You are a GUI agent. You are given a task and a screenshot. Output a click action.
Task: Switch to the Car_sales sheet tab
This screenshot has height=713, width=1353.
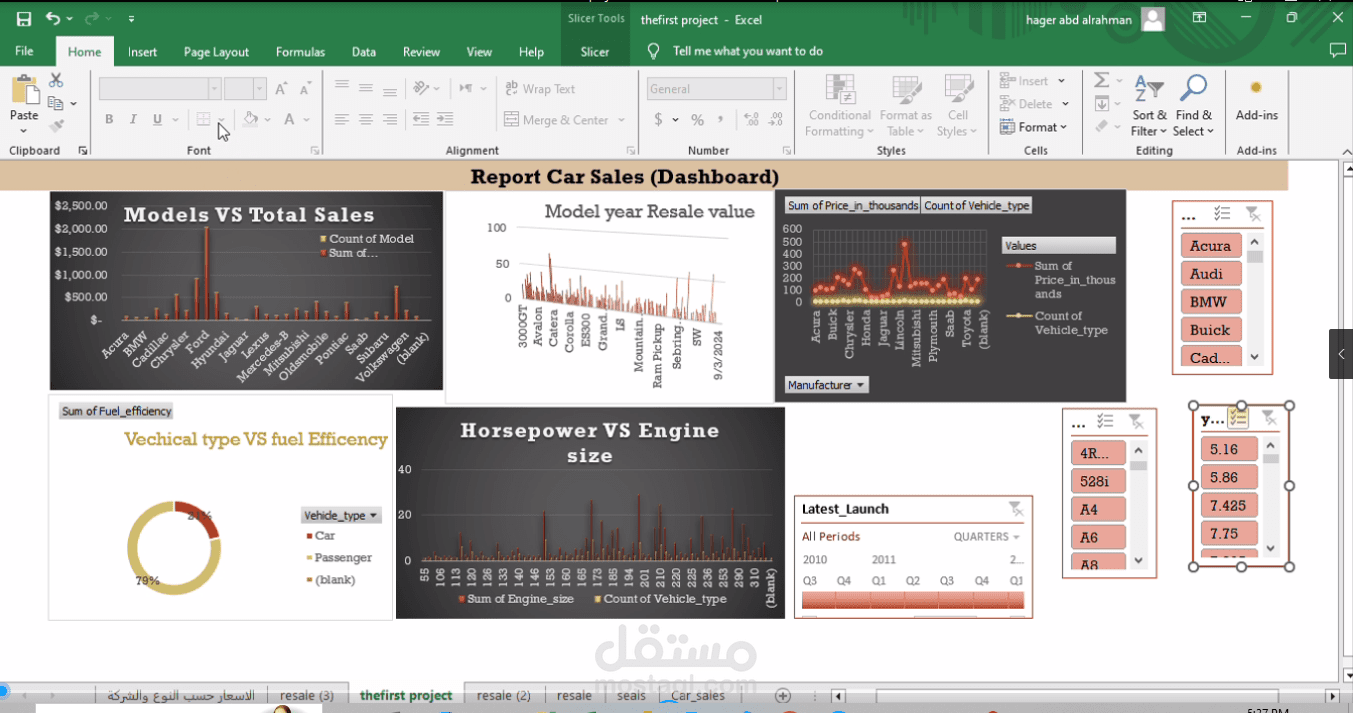click(x=698, y=696)
